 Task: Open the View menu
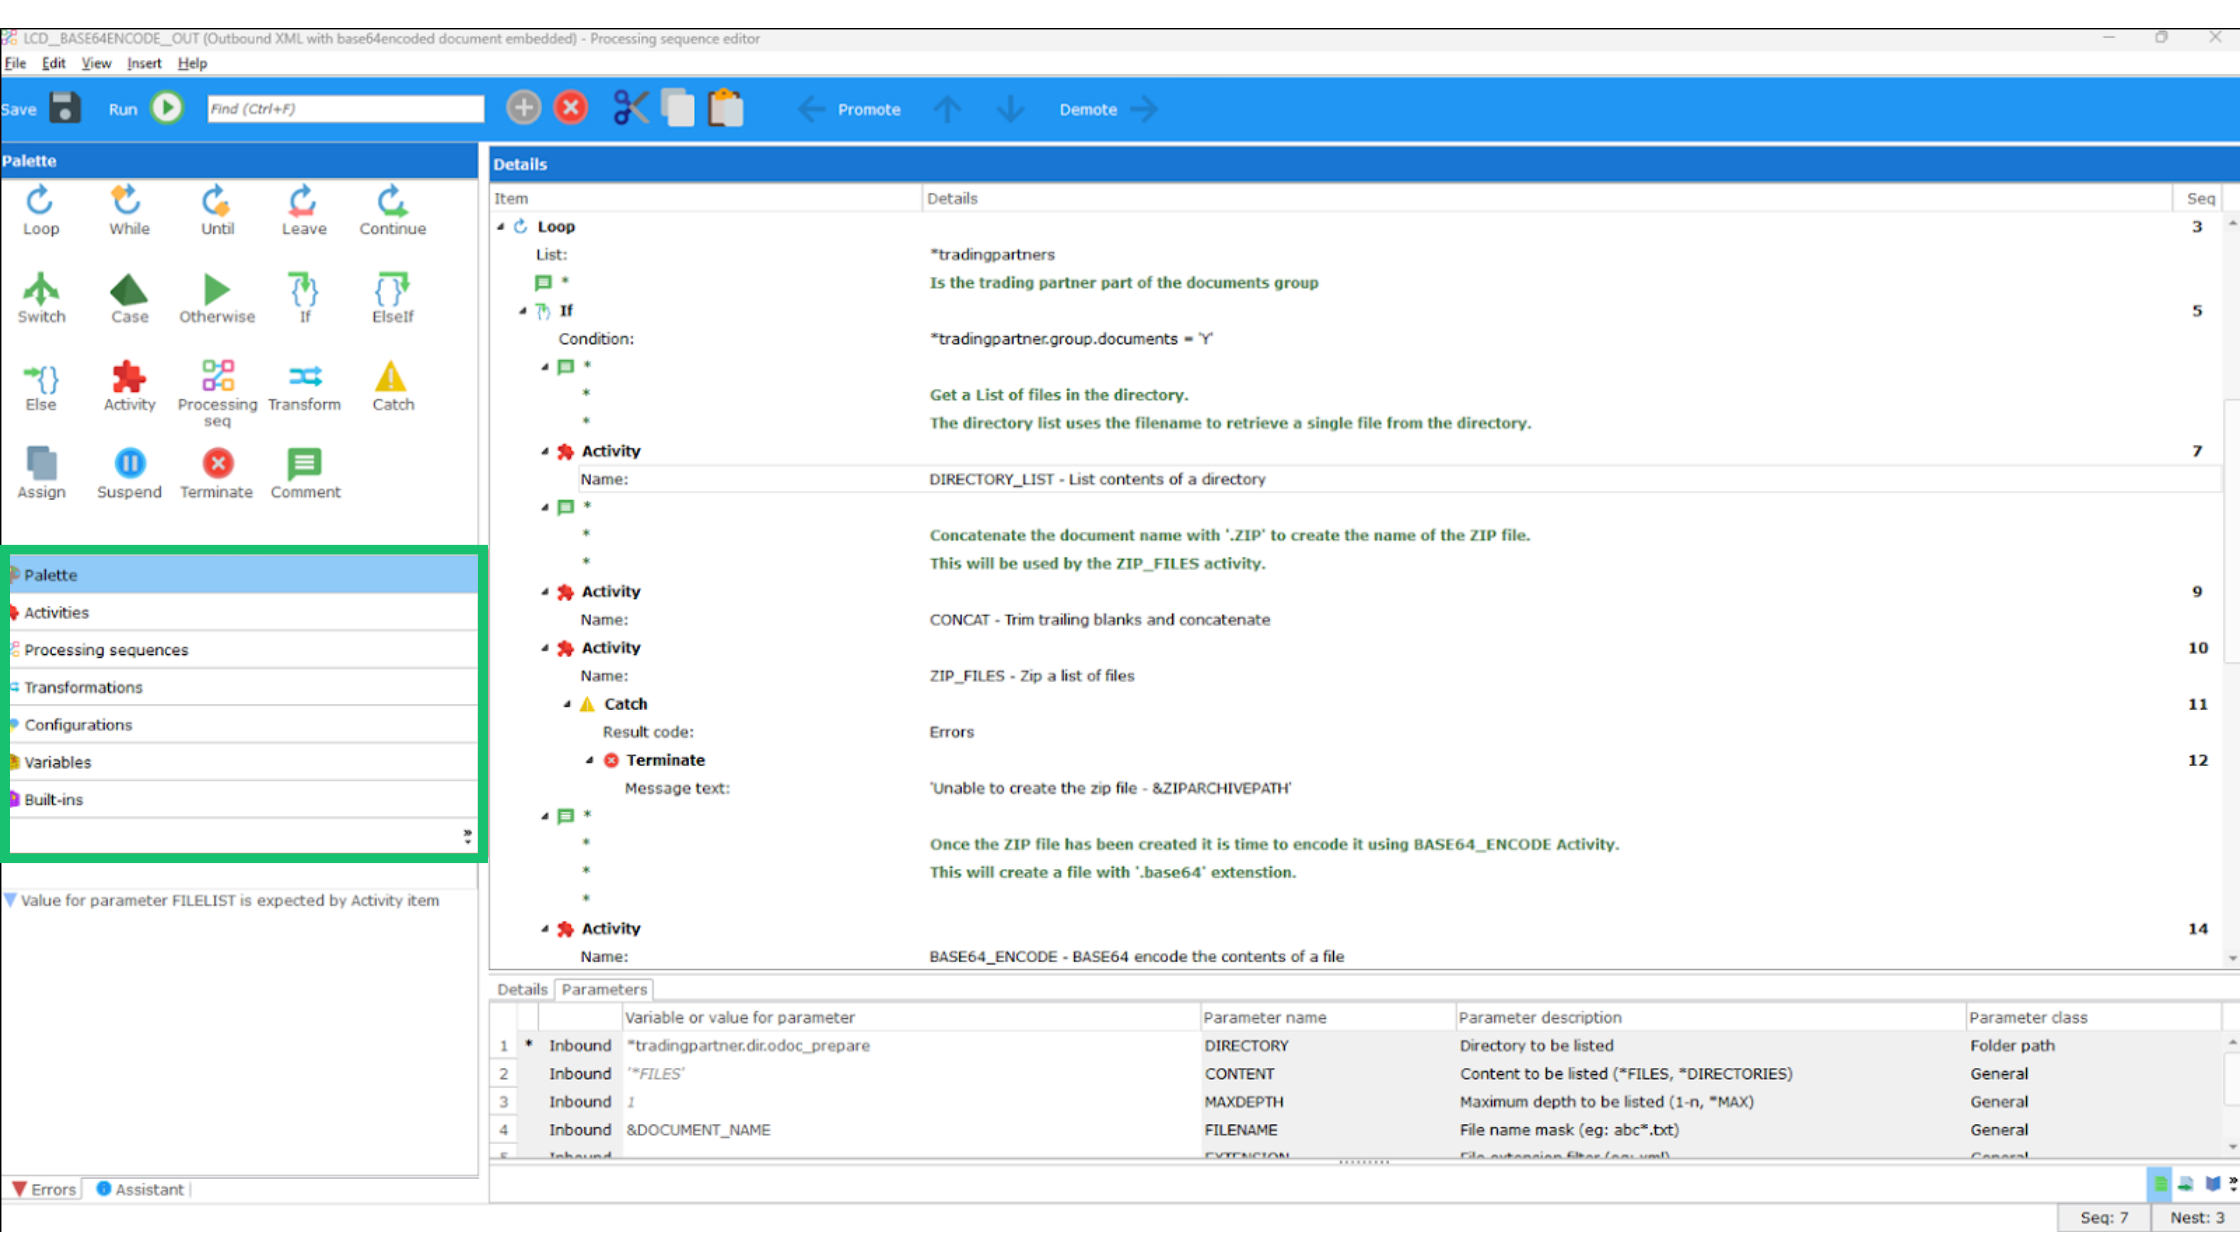pos(96,63)
